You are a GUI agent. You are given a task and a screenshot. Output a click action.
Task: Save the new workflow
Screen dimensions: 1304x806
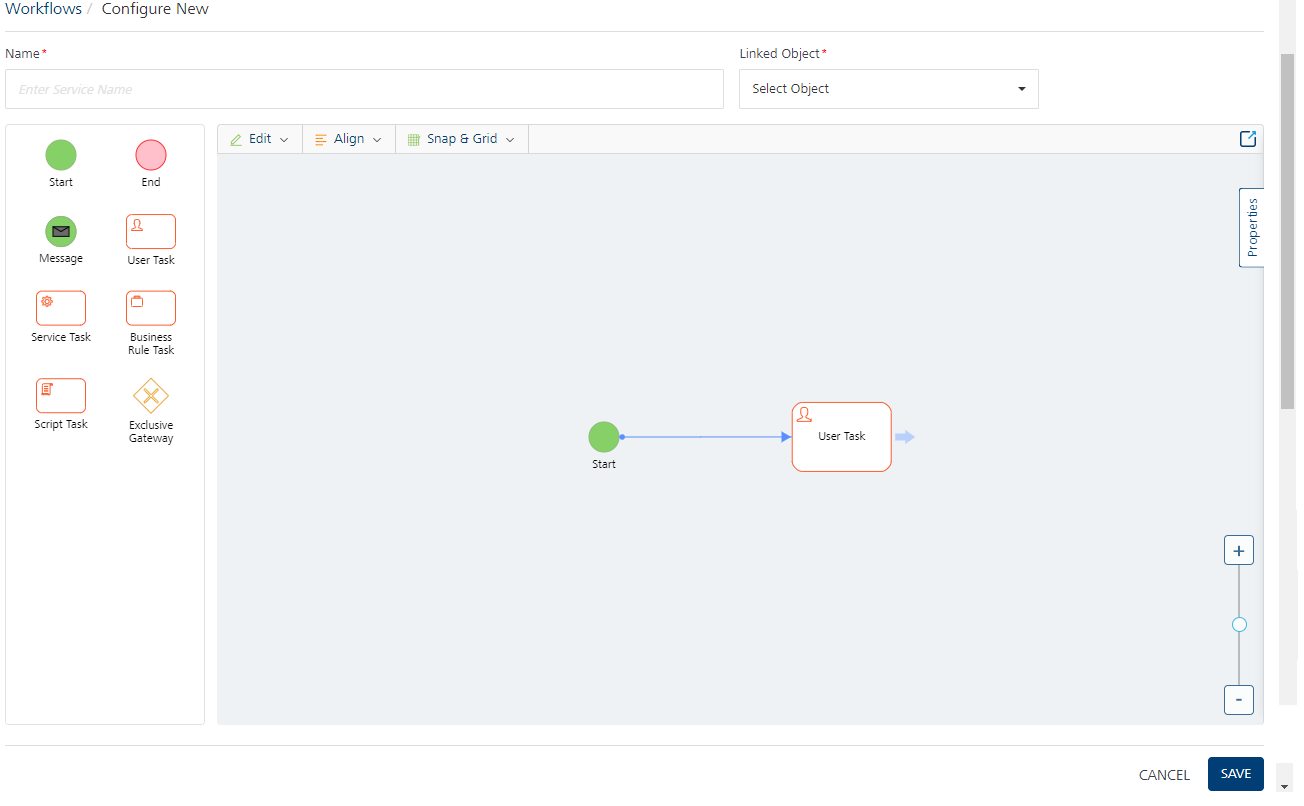point(1235,773)
